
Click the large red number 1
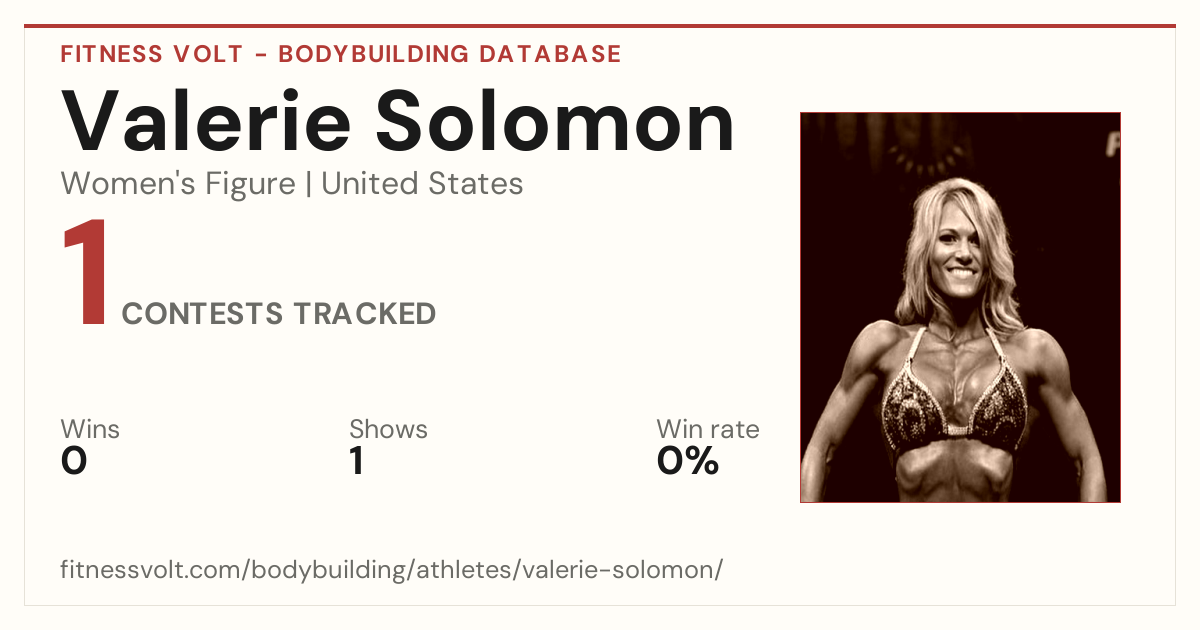[85, 275]
